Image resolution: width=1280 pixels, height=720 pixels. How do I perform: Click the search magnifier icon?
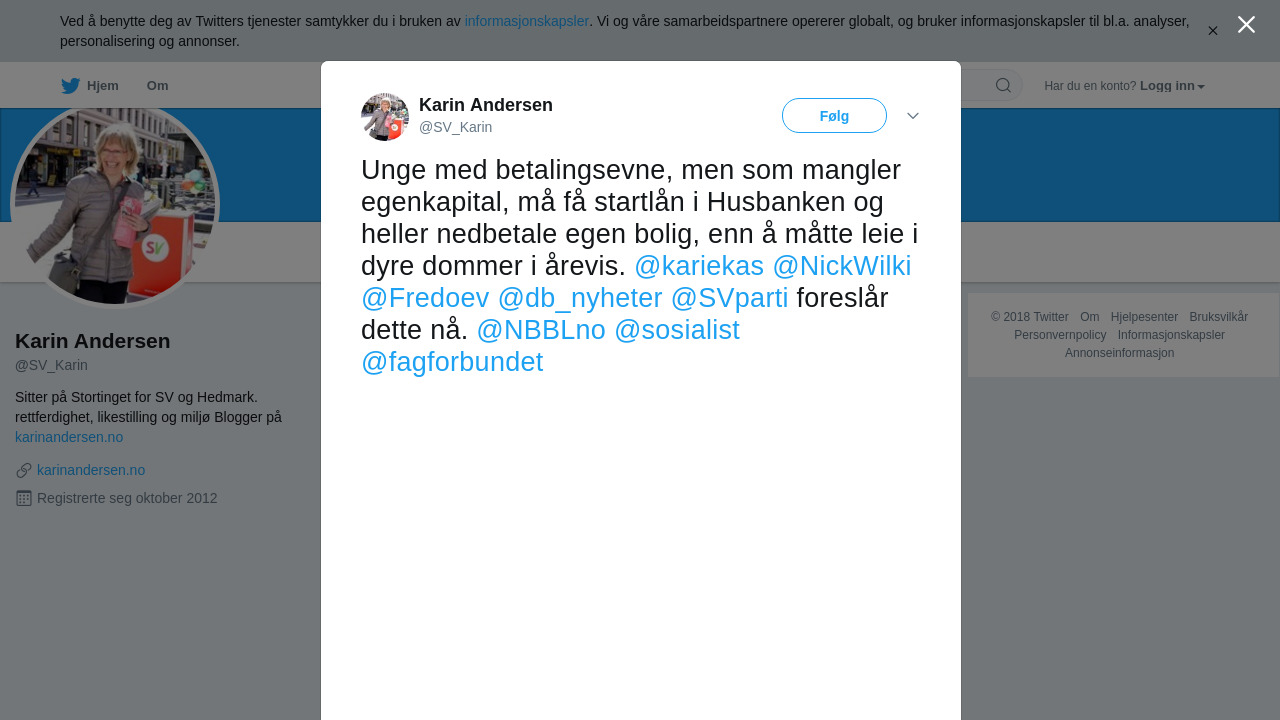tap(1003, 85)
